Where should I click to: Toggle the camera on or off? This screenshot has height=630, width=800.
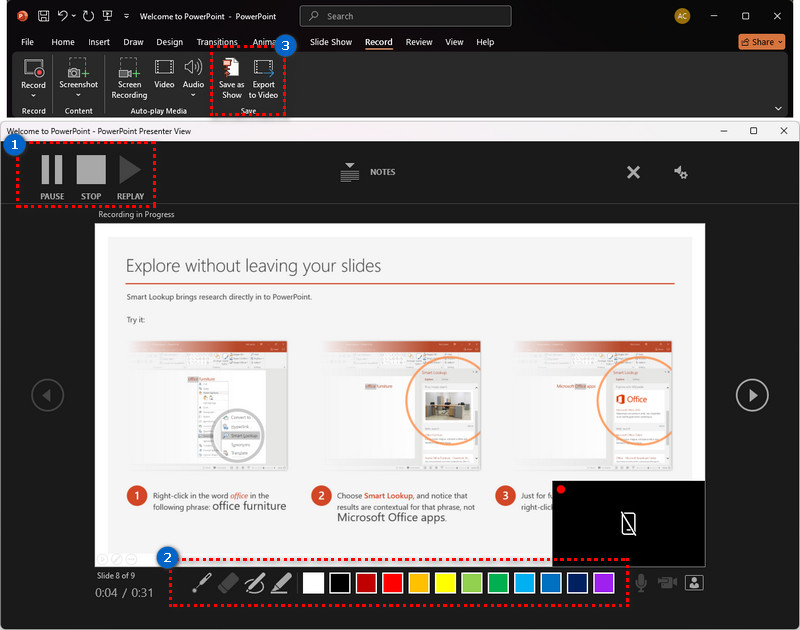[667, 583]
